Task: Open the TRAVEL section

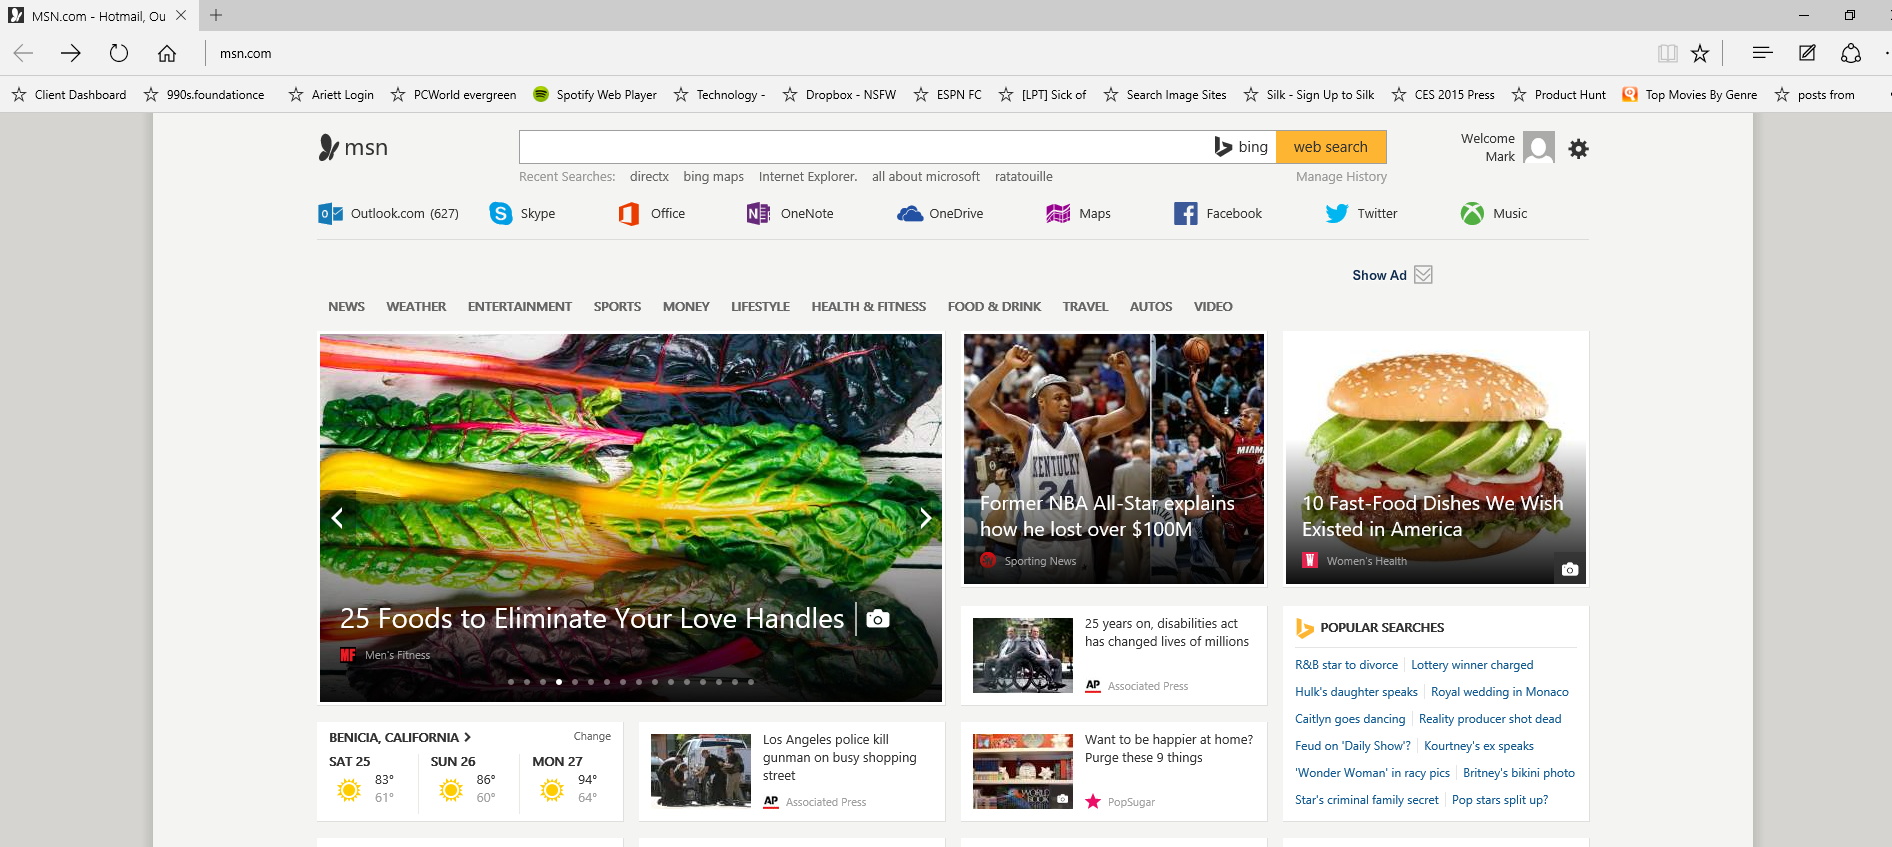Action: tap(1085, 307)
